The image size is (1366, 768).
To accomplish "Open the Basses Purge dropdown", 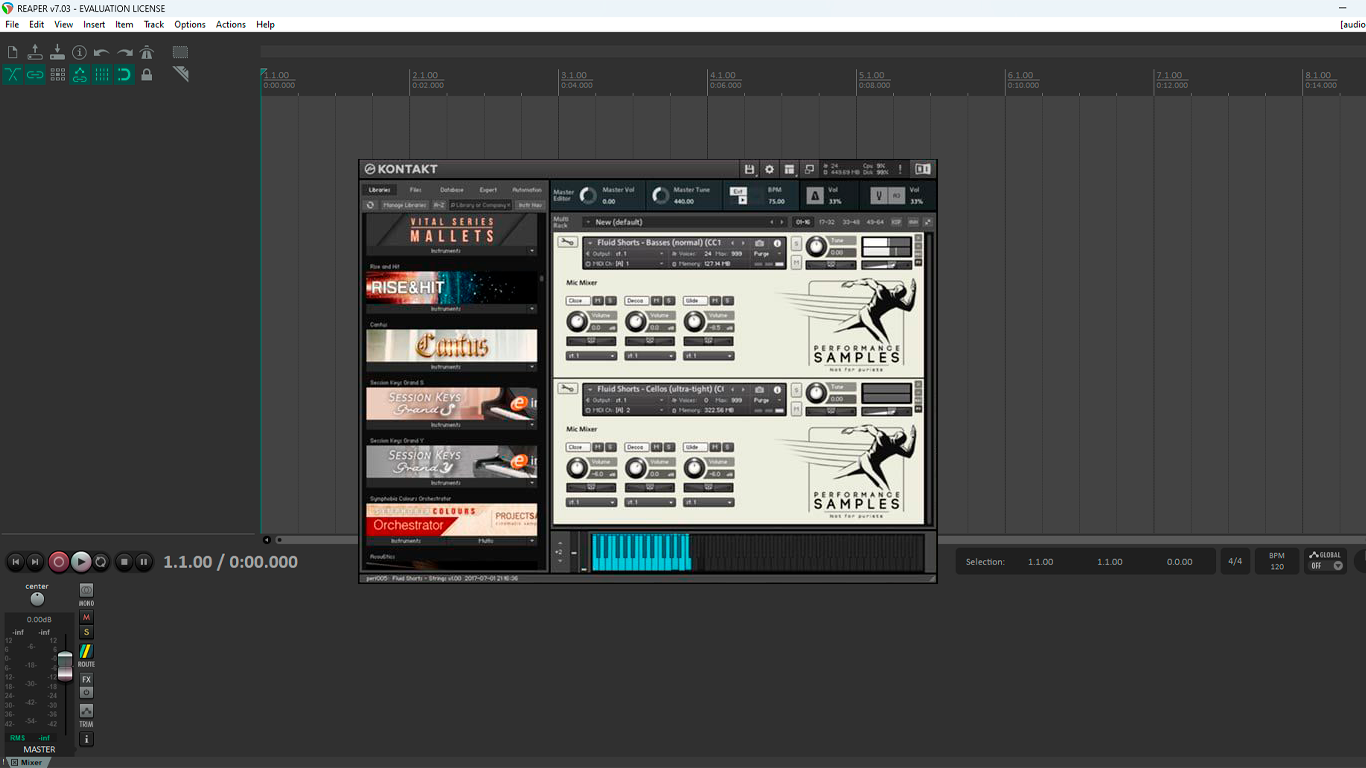I will (768, 254).
